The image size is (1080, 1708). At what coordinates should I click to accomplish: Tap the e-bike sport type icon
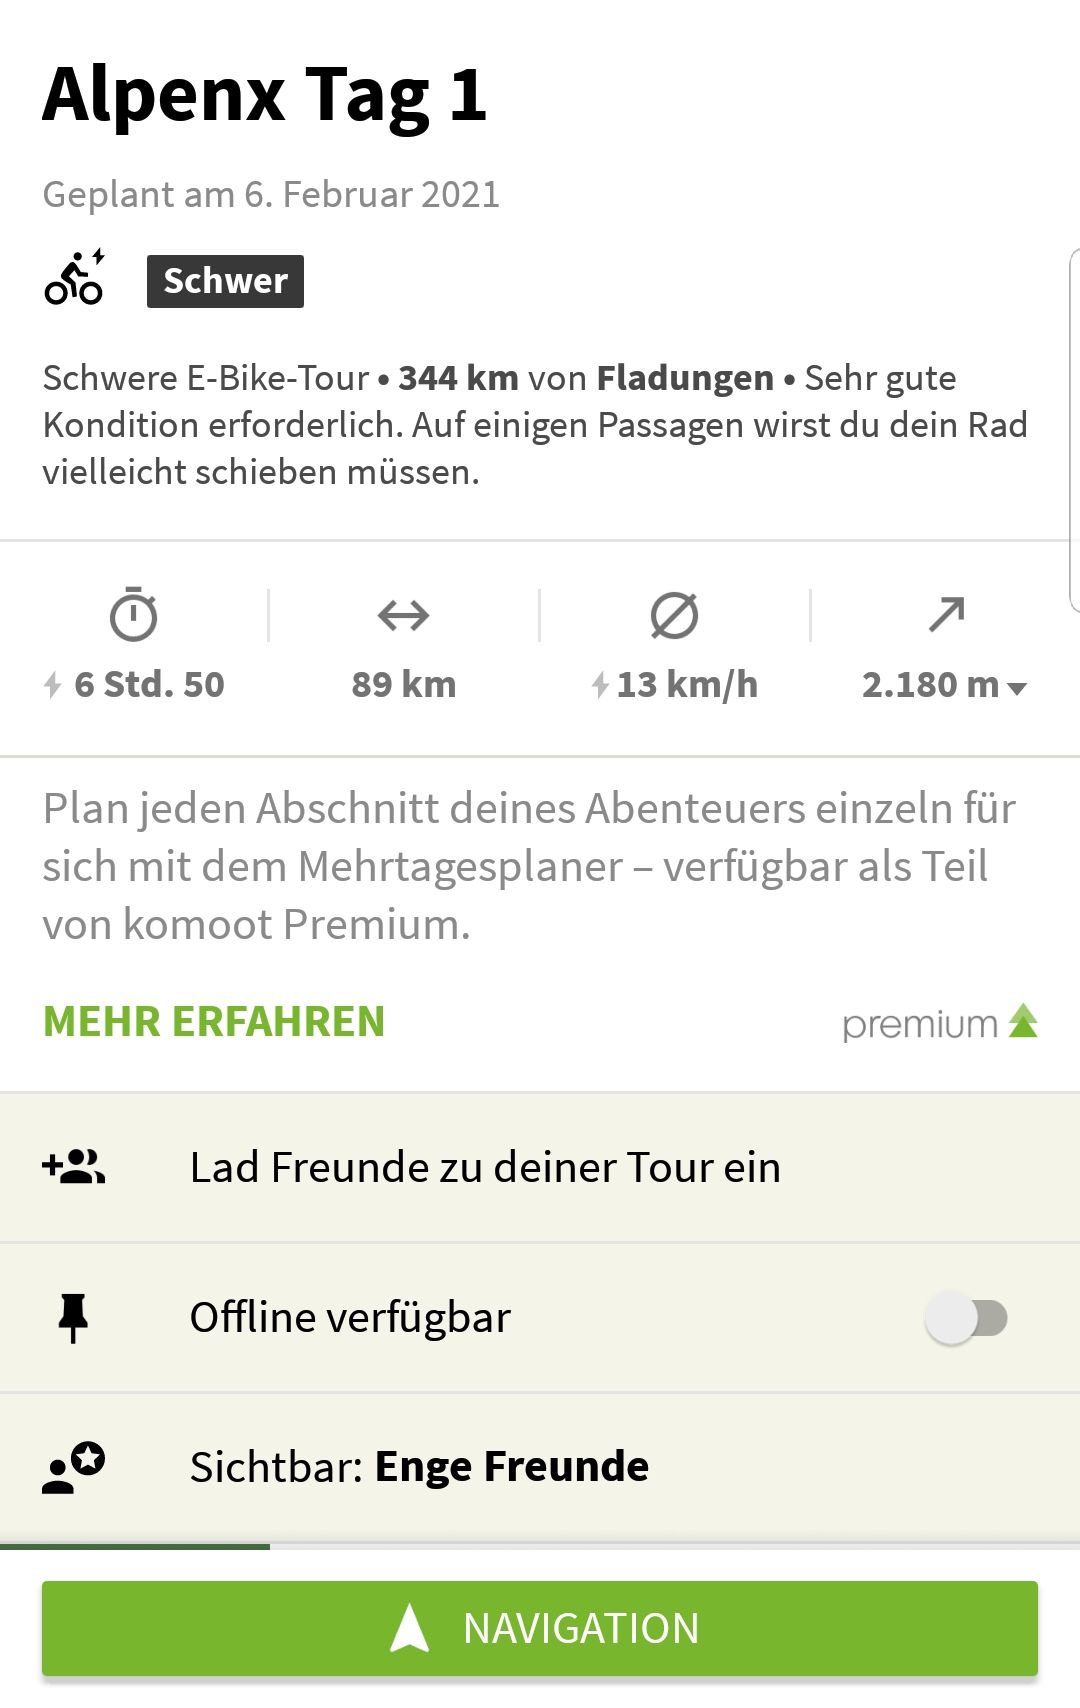coord(74,279)
